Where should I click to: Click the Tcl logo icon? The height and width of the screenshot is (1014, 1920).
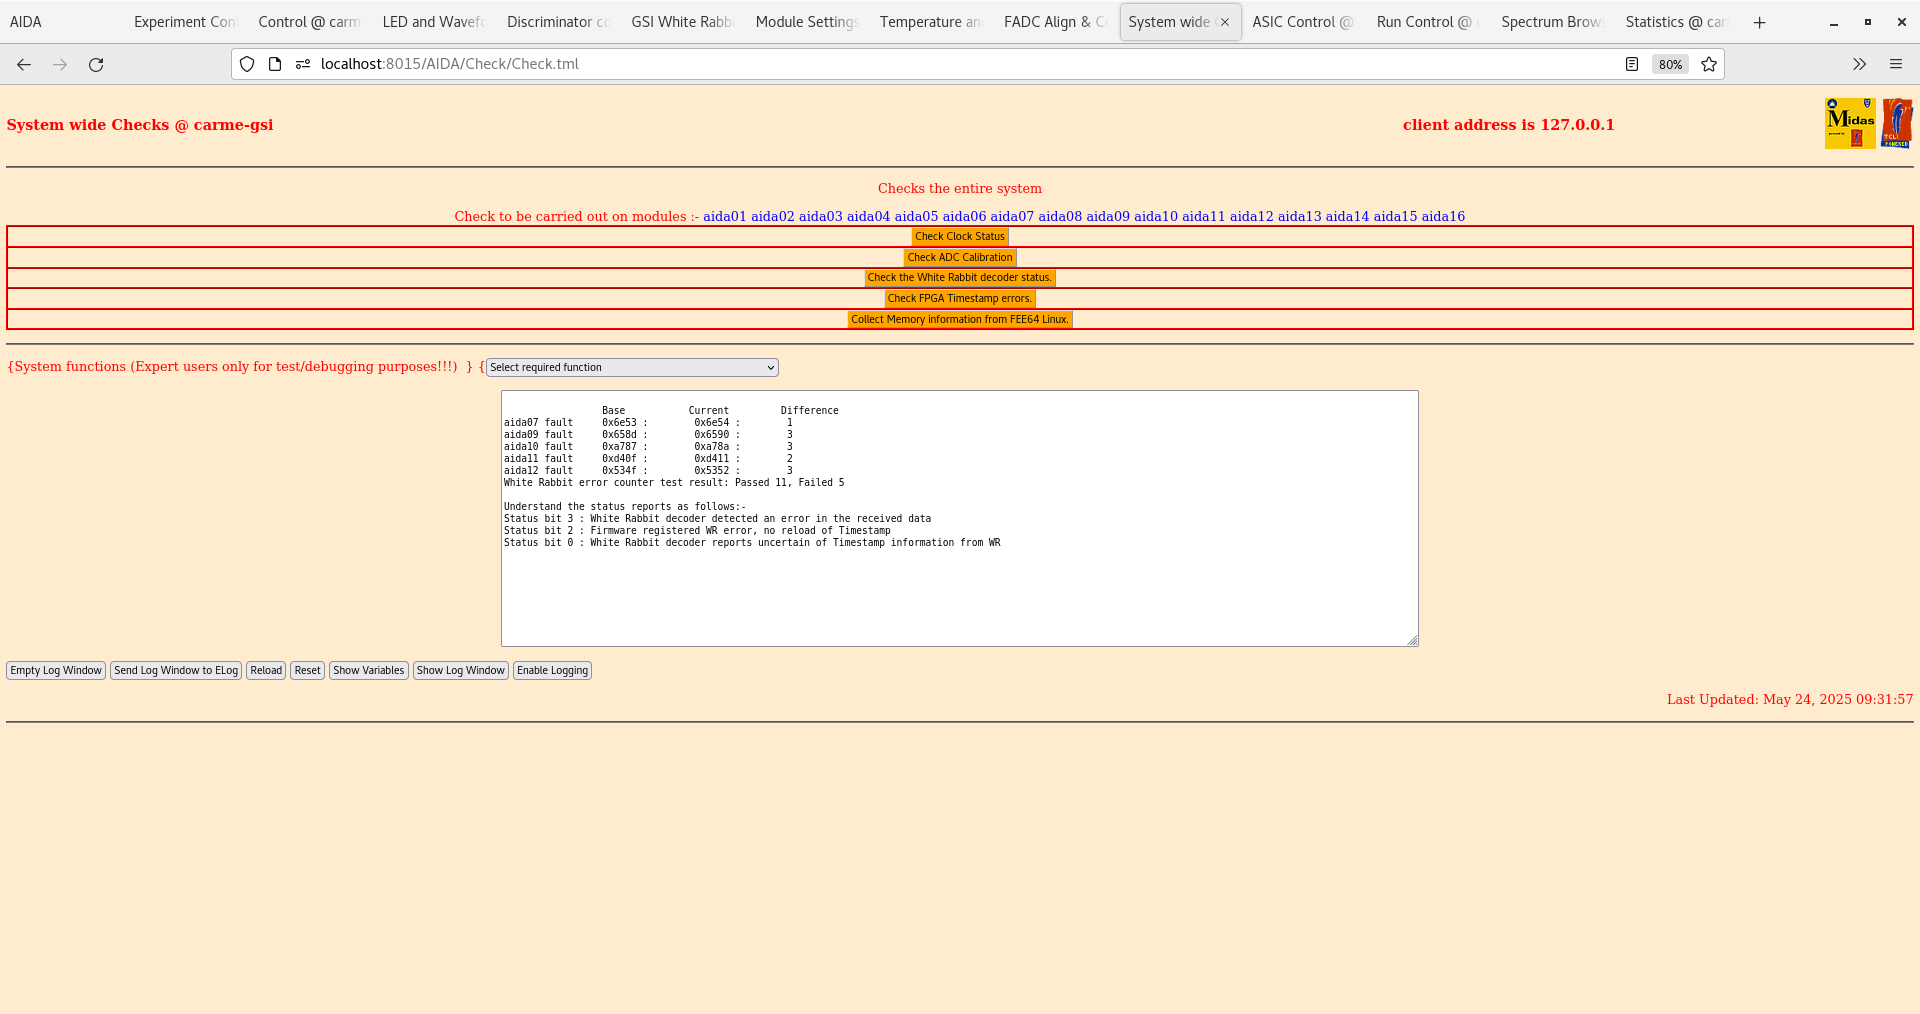1897,122
